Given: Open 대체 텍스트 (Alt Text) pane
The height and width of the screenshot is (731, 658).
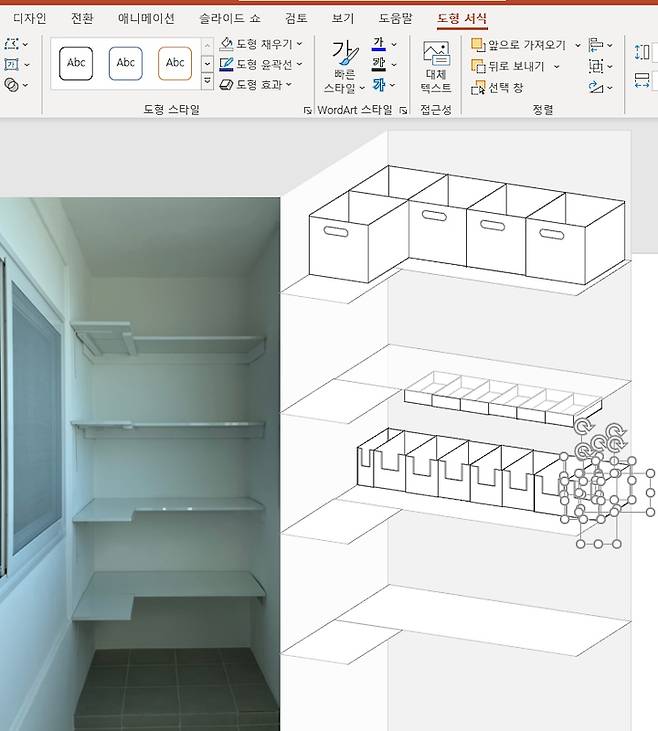Looking at the screenshot, I should 435,67.
